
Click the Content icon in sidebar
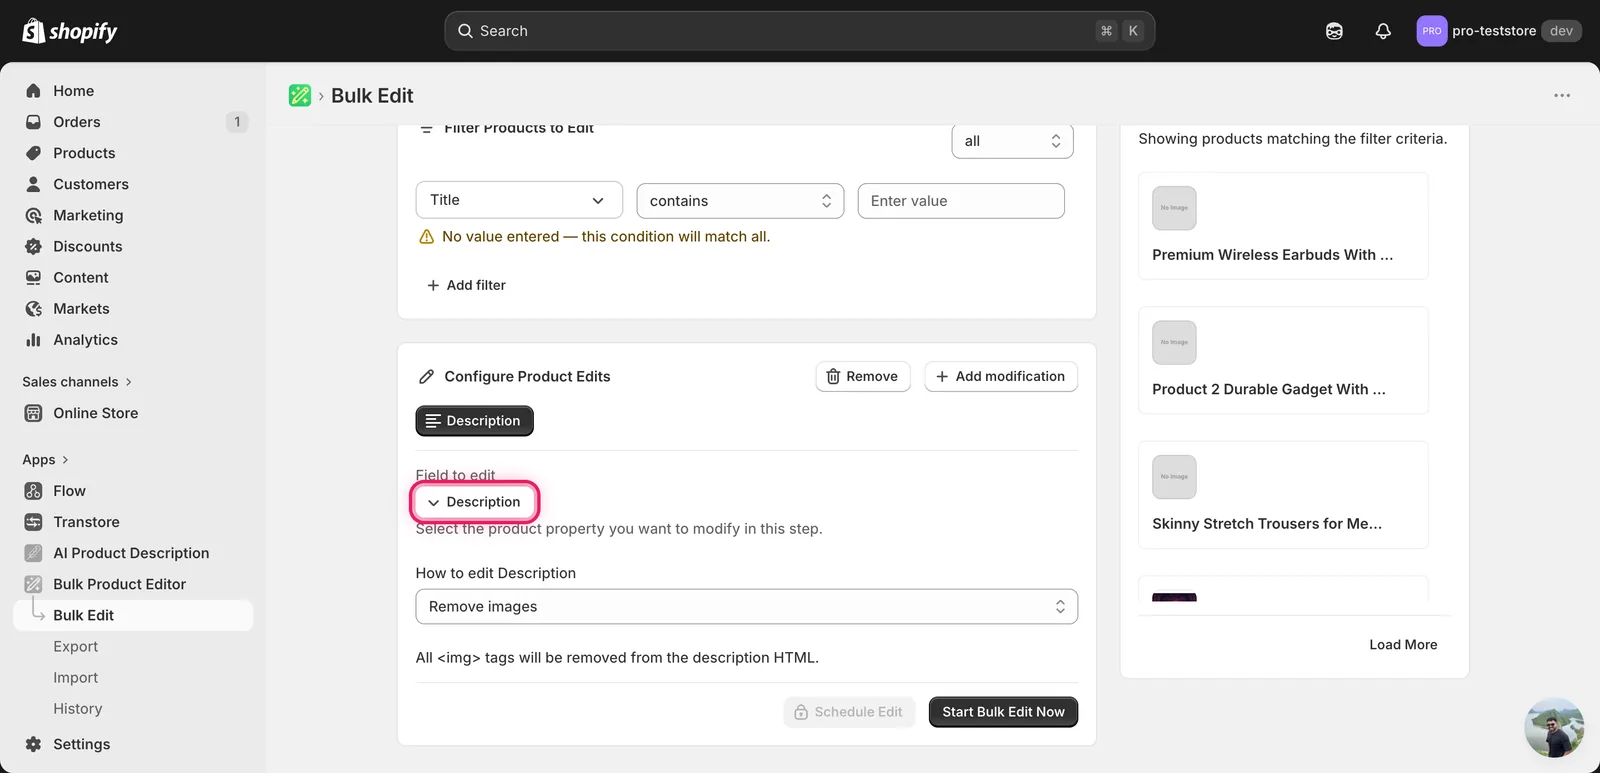[x=33, y=277]
